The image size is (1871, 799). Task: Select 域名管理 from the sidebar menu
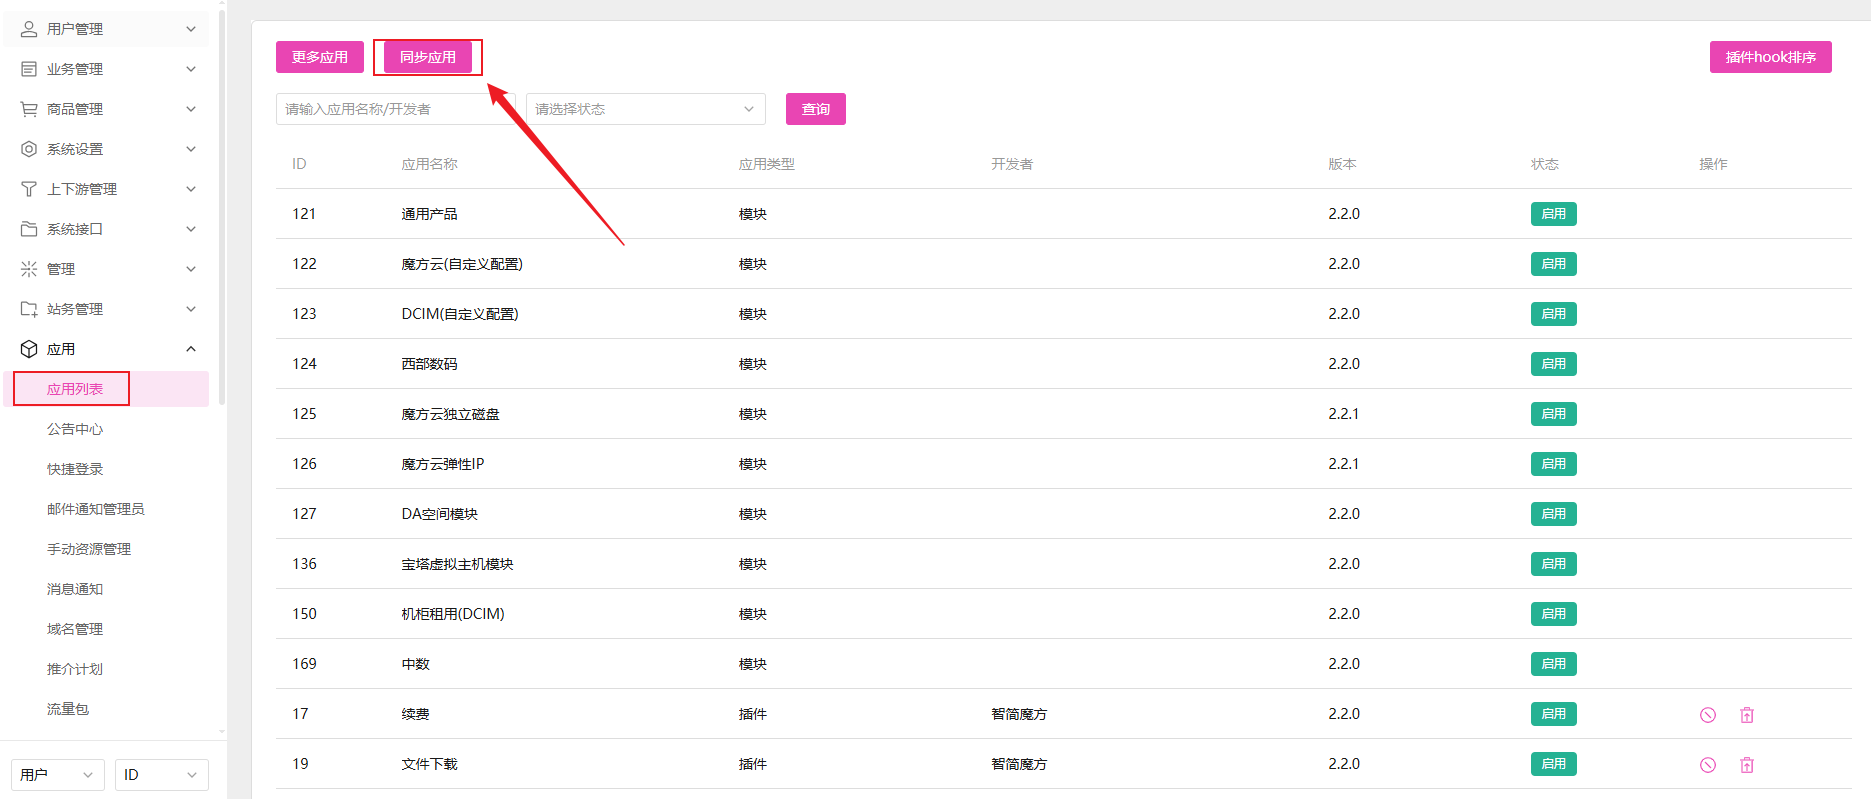[x=75, y=629]
